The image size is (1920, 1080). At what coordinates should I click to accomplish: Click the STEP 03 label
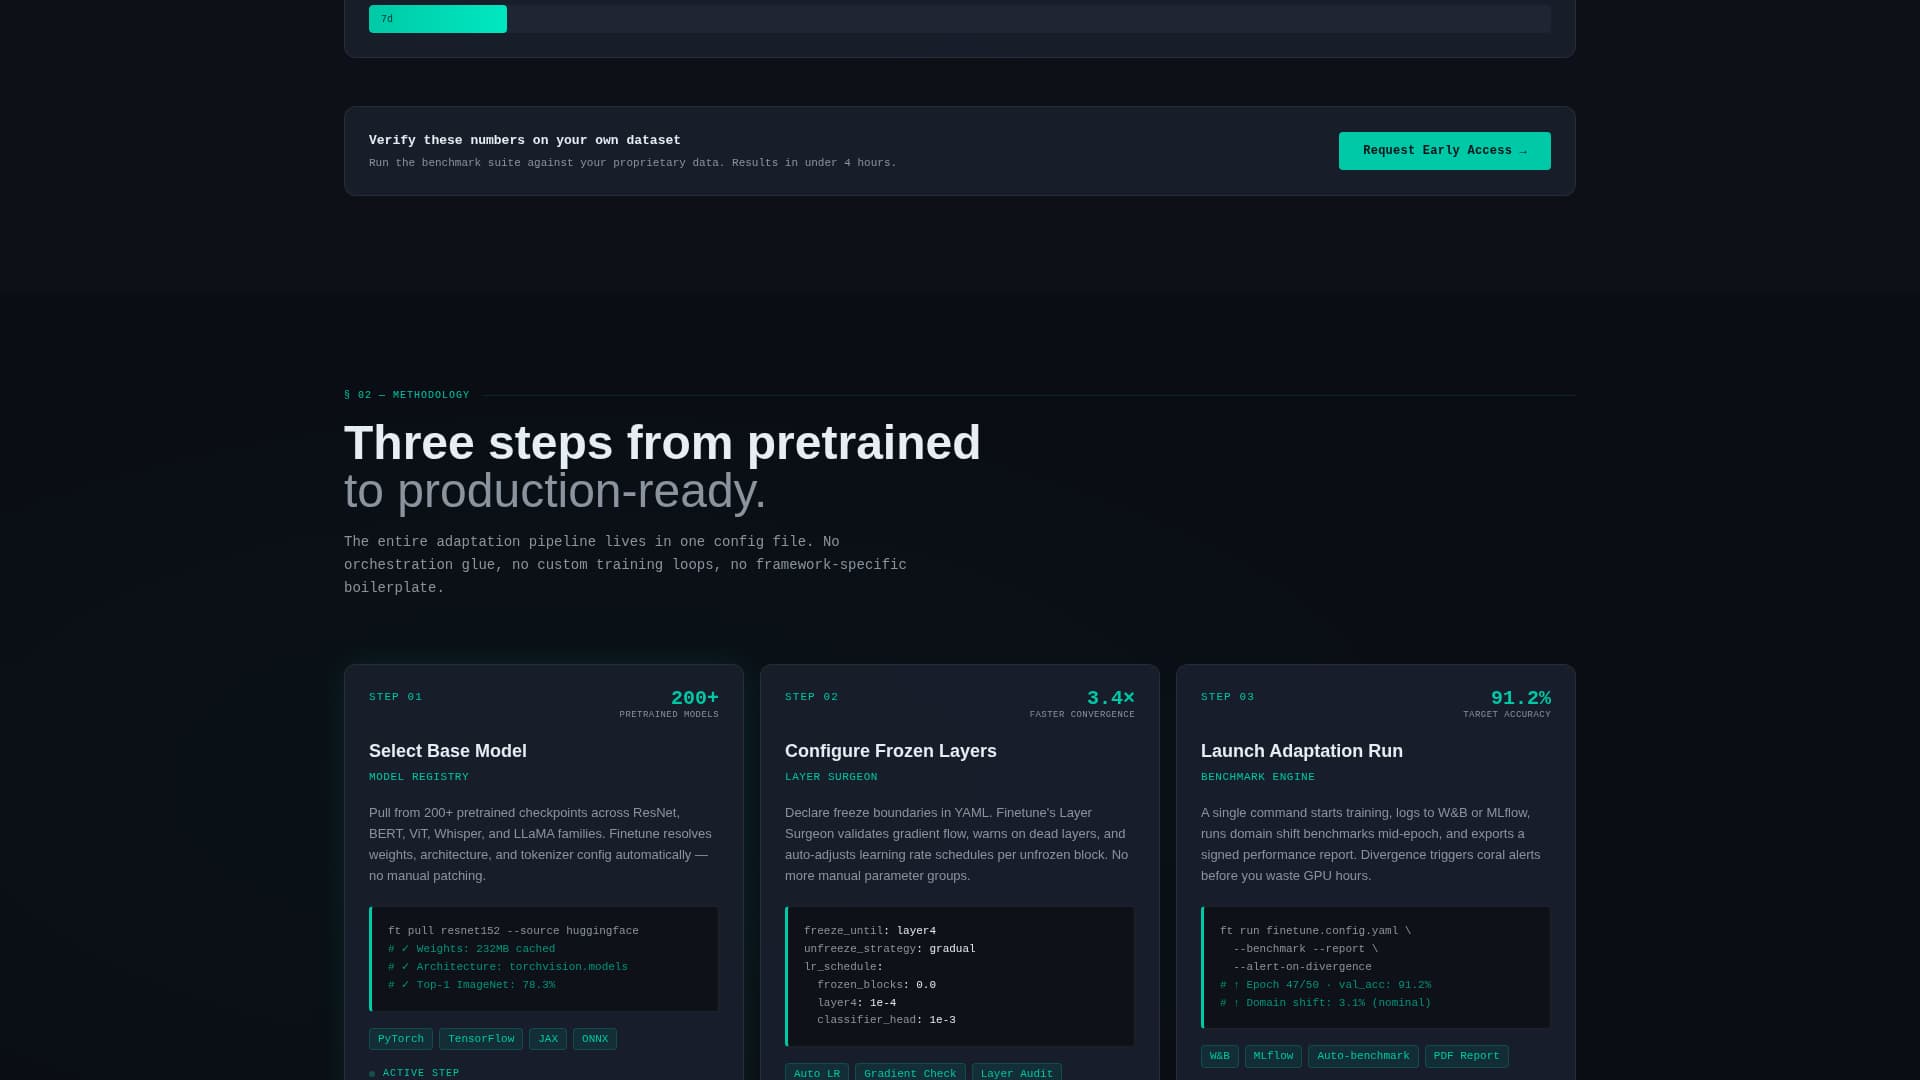(1228, 697)
